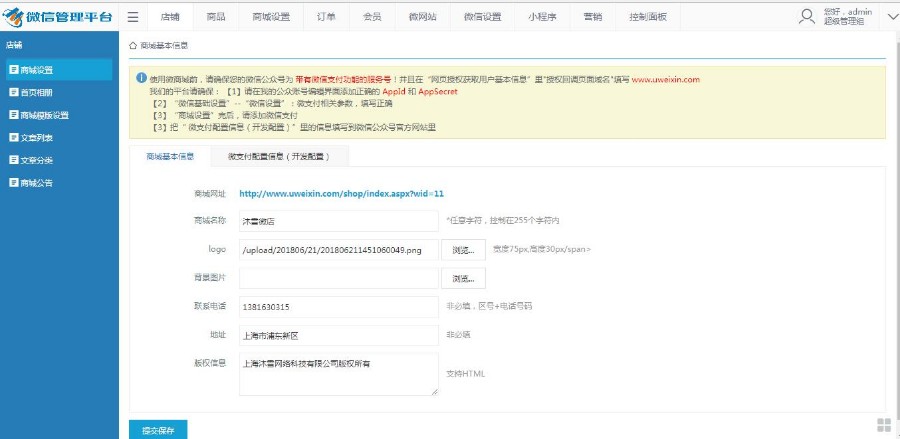Click the blue info icon in notice
Screen dimensions: 900x439
coord(141,77)
